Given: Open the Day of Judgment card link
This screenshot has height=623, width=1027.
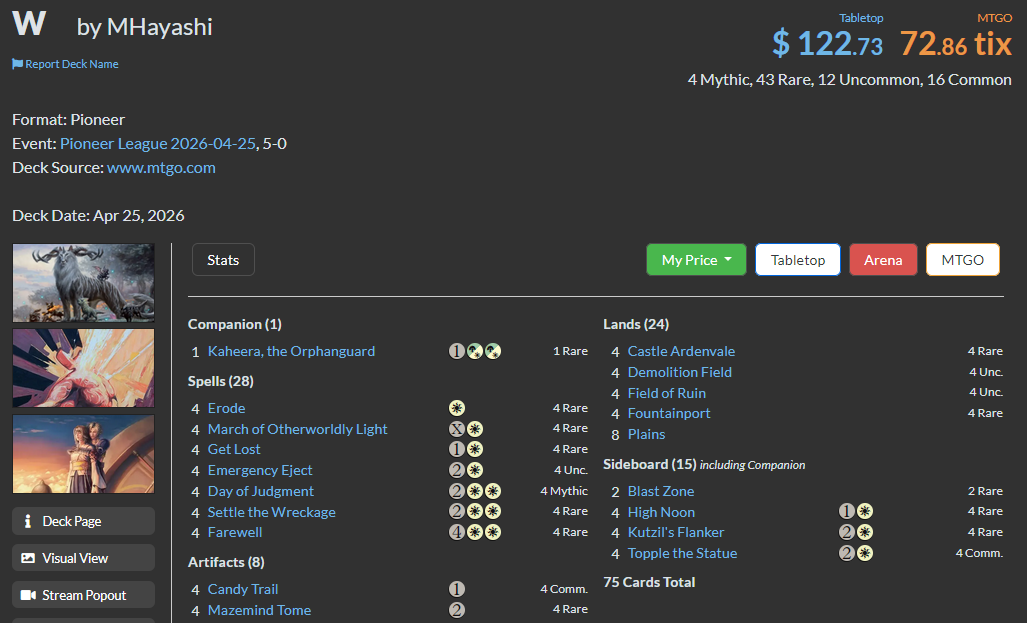Looking at the screenshot, I should [261, 491].
